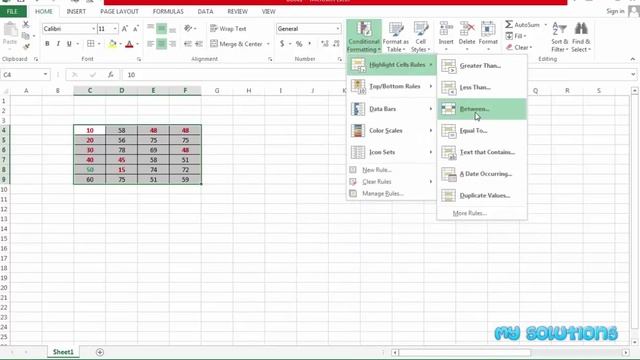The width and height of the screenshot is (640, 360).
Task: Click the Sheet1 tab
Action: click(63, 352)
